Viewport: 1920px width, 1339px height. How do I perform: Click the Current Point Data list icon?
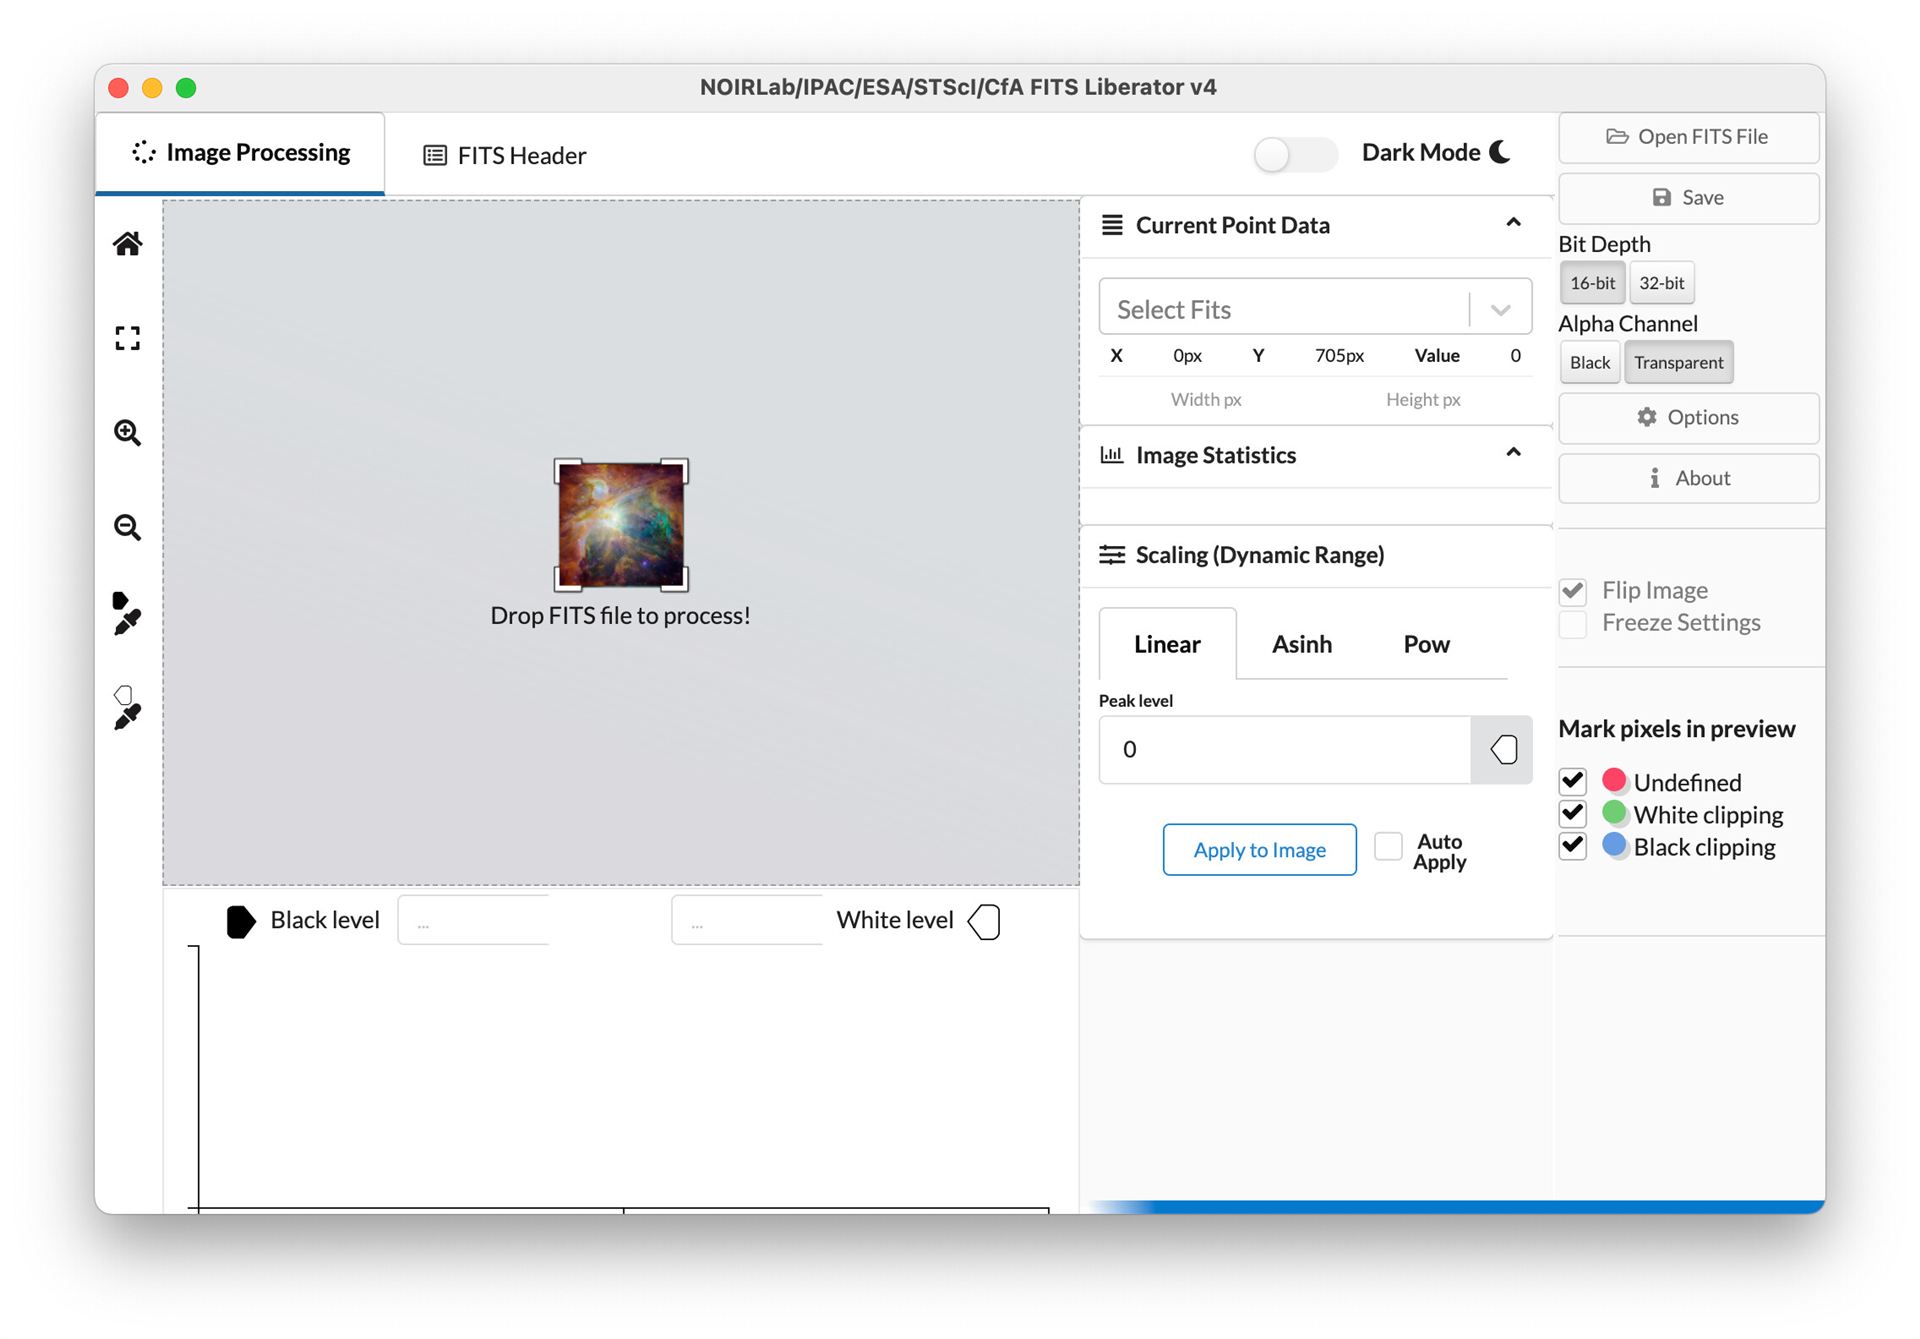pyautogui.click(x=1112, y=225)
